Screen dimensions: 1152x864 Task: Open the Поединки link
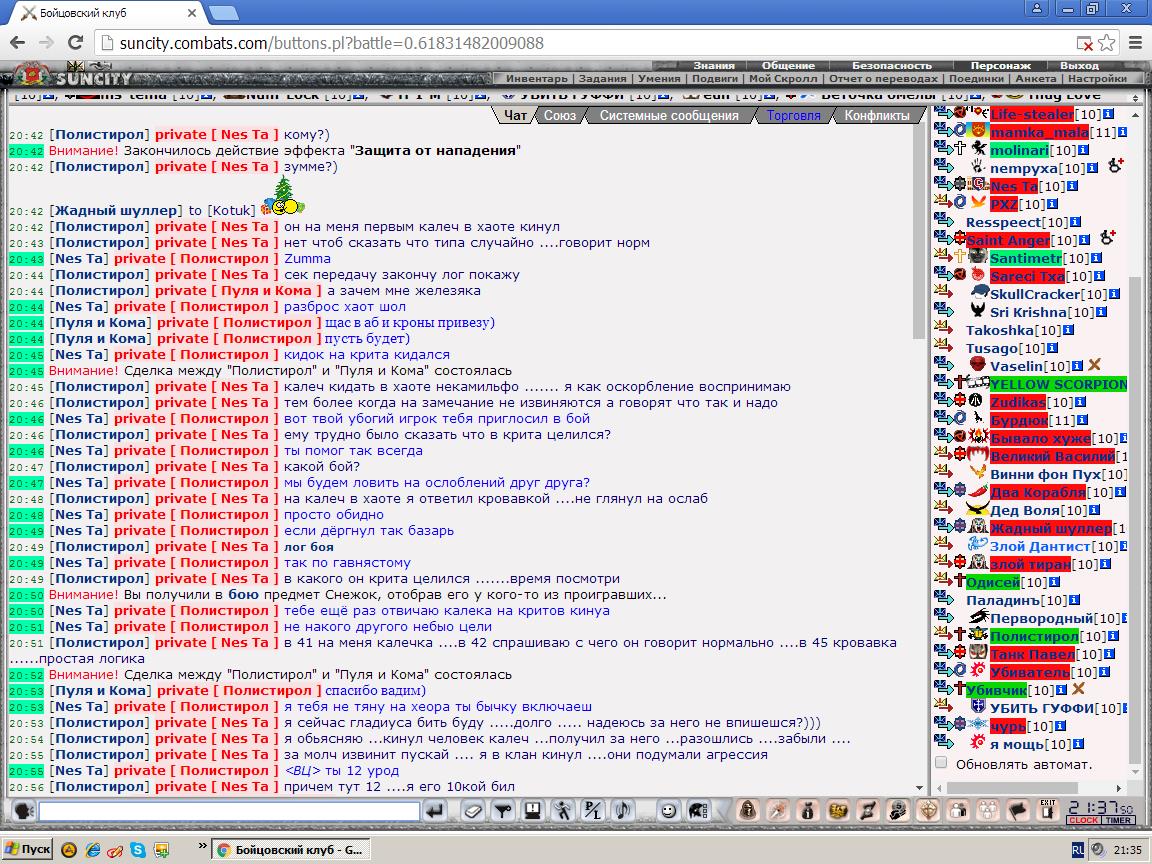tap(976, 79)
